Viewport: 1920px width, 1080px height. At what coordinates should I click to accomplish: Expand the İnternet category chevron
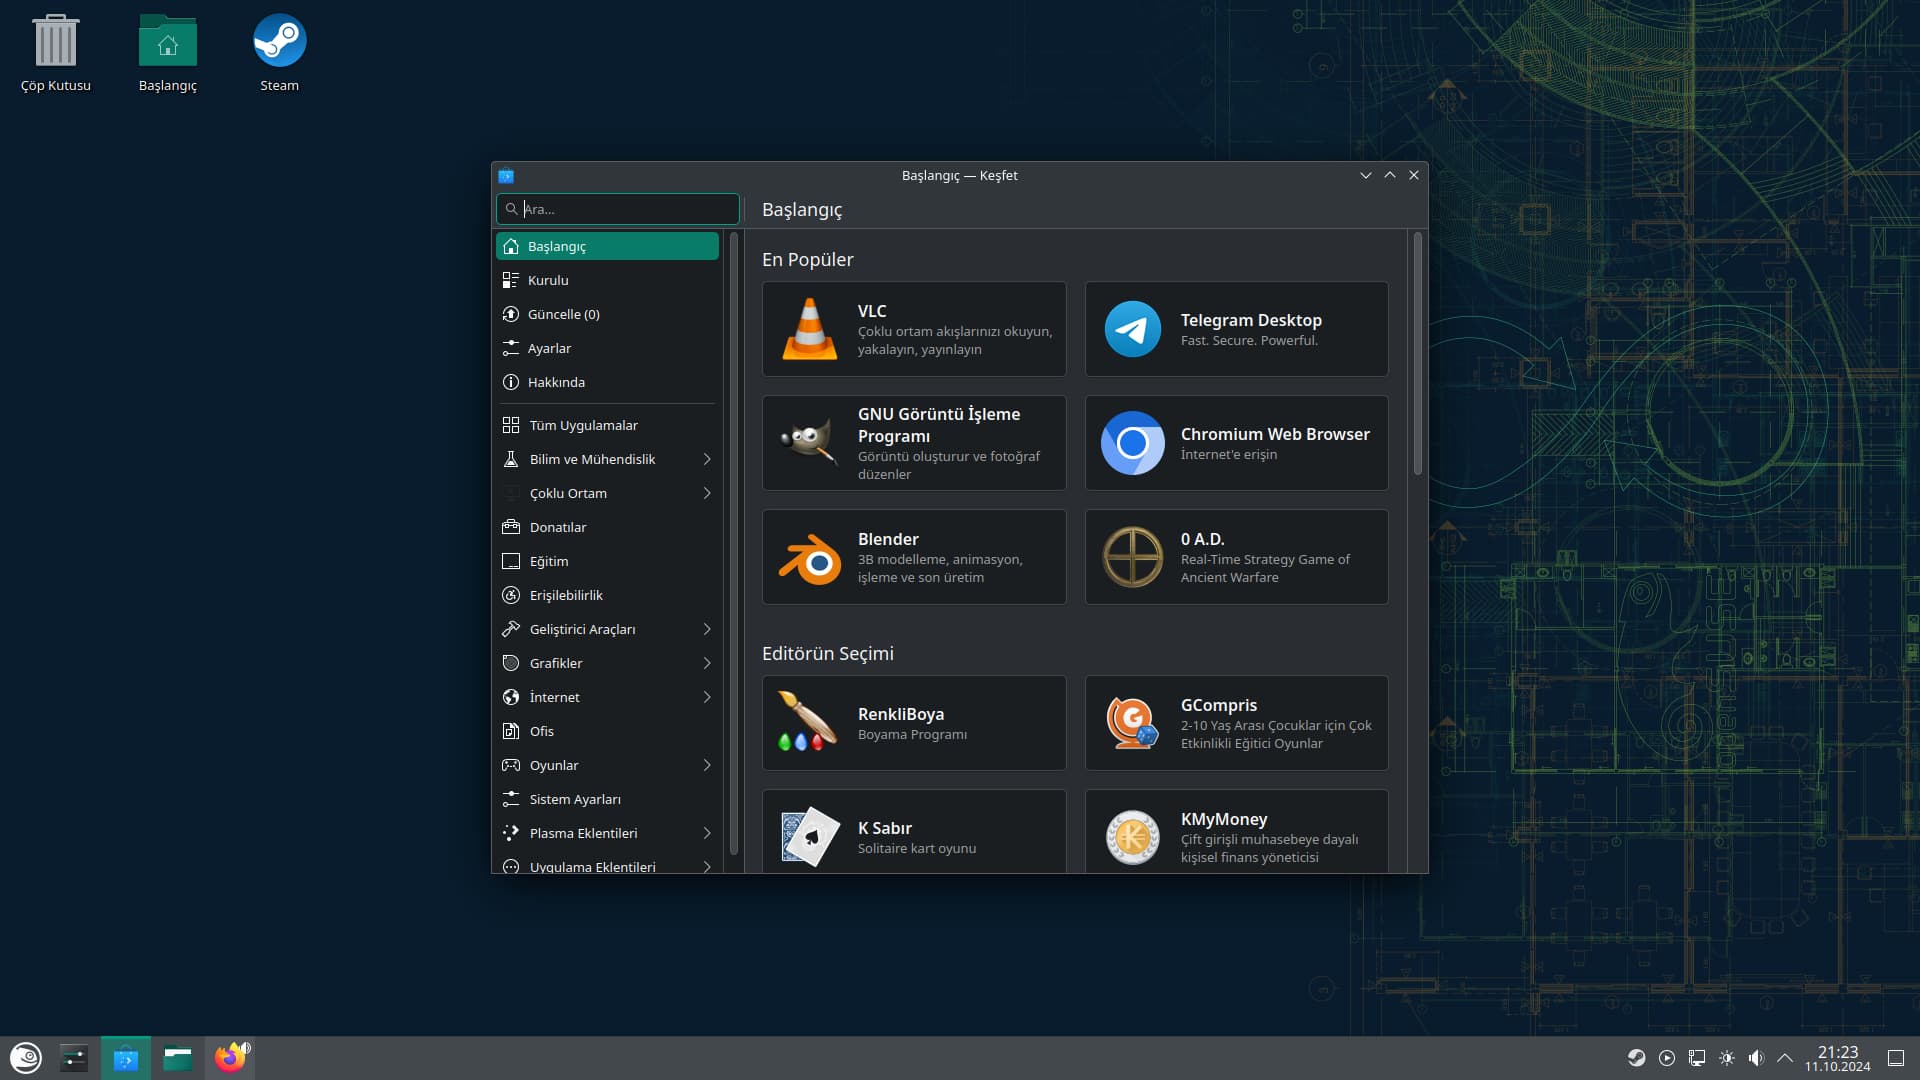707,697
